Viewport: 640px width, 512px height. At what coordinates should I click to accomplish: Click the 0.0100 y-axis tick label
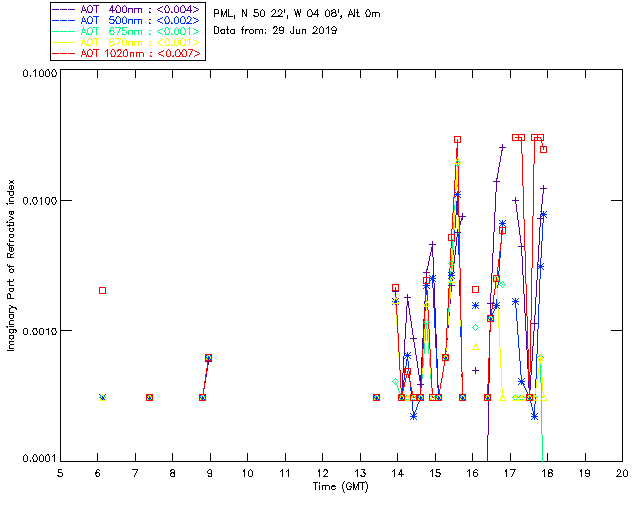click(38, 202)
